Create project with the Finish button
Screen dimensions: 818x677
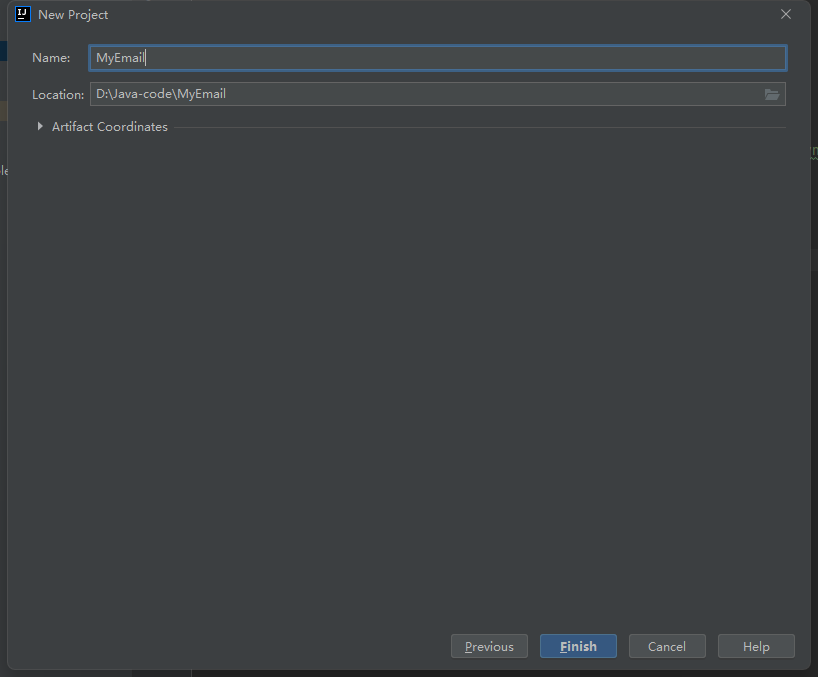pyautogui.click(x=578, y=646)
